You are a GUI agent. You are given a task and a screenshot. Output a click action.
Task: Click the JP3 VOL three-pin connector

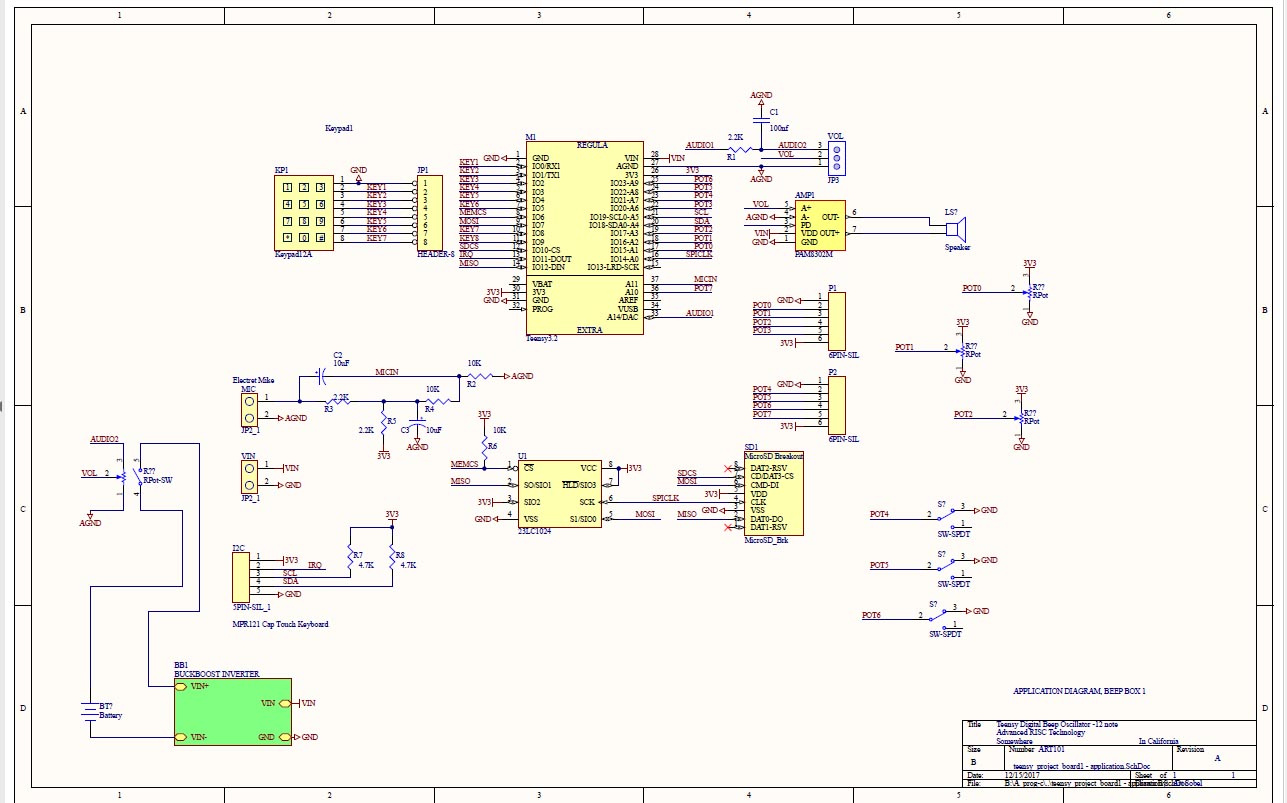(x=837, y=155)
